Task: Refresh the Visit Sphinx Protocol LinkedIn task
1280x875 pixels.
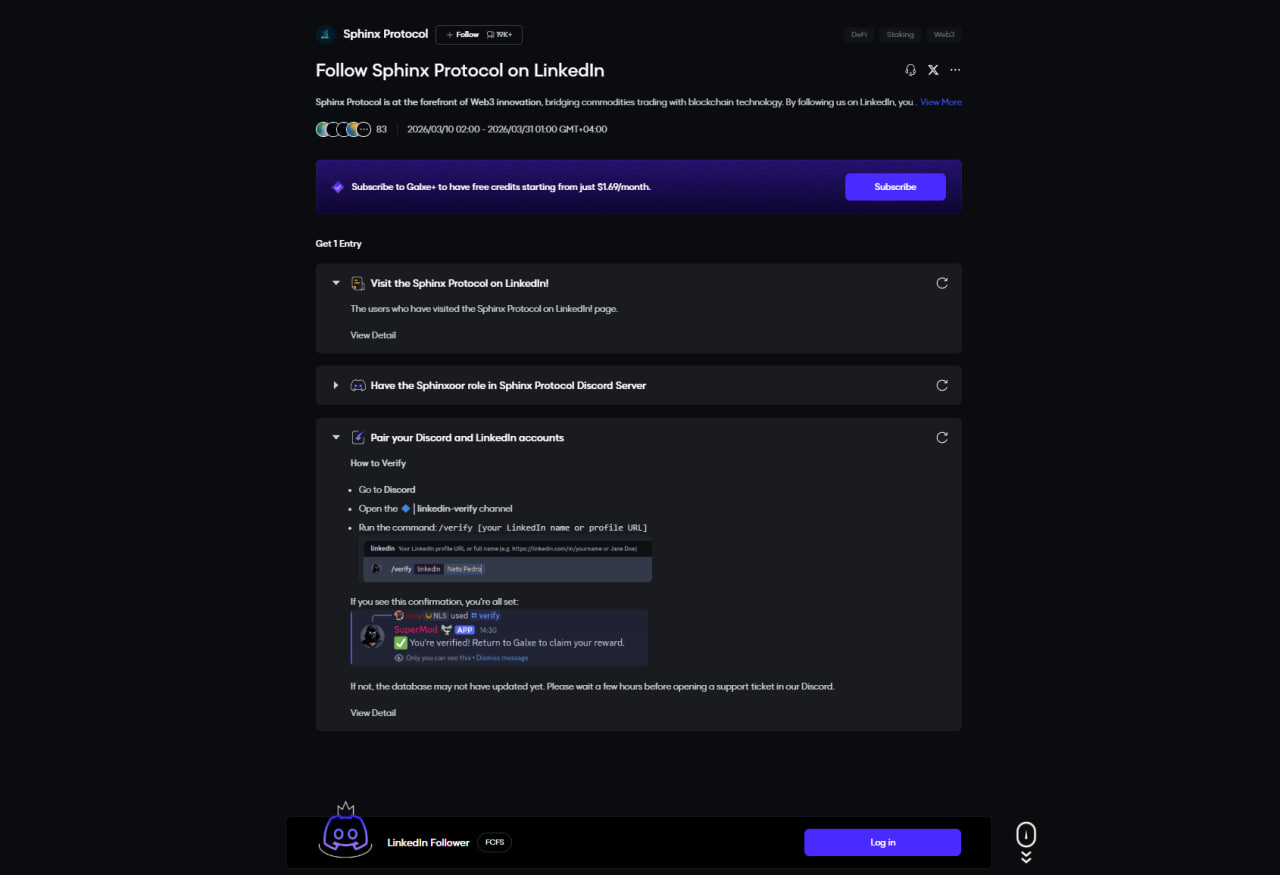Action: [941, 283]
